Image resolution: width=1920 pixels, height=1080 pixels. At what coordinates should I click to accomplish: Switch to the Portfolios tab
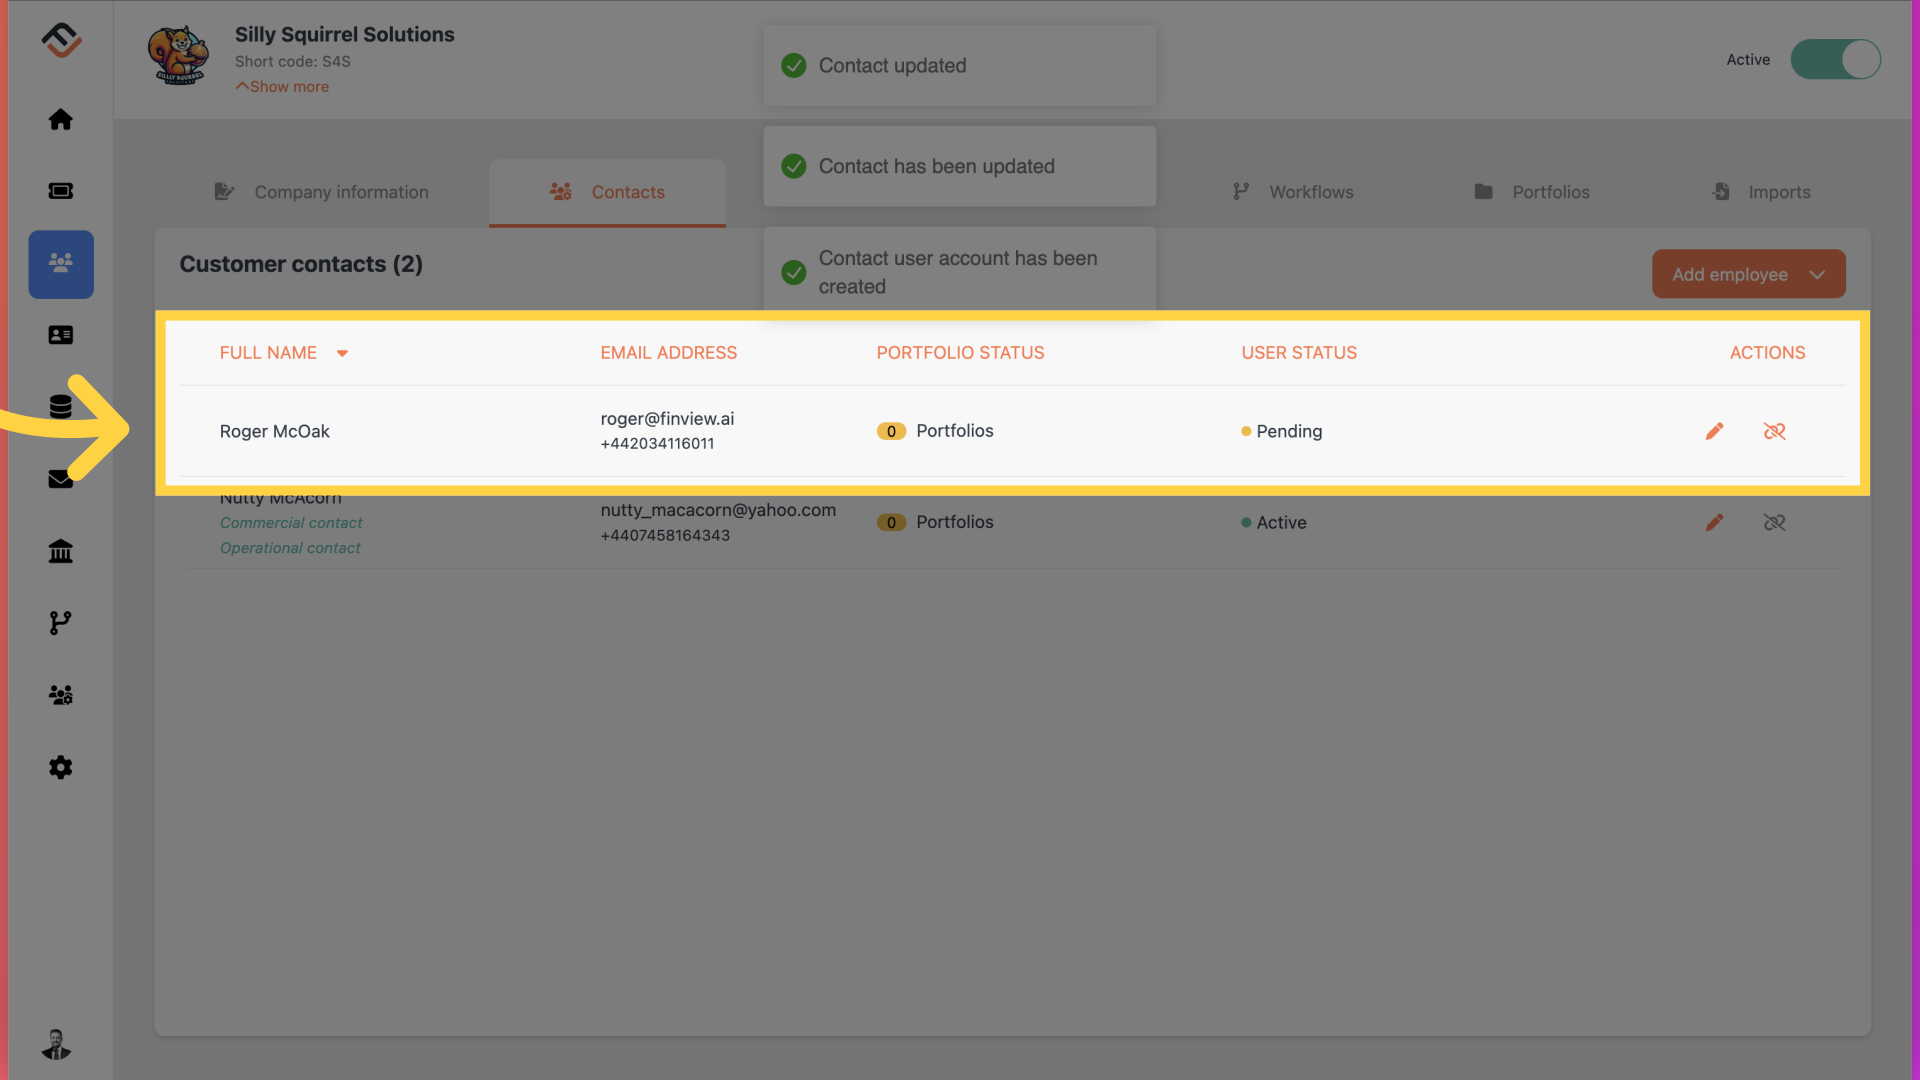[1532, 192]
